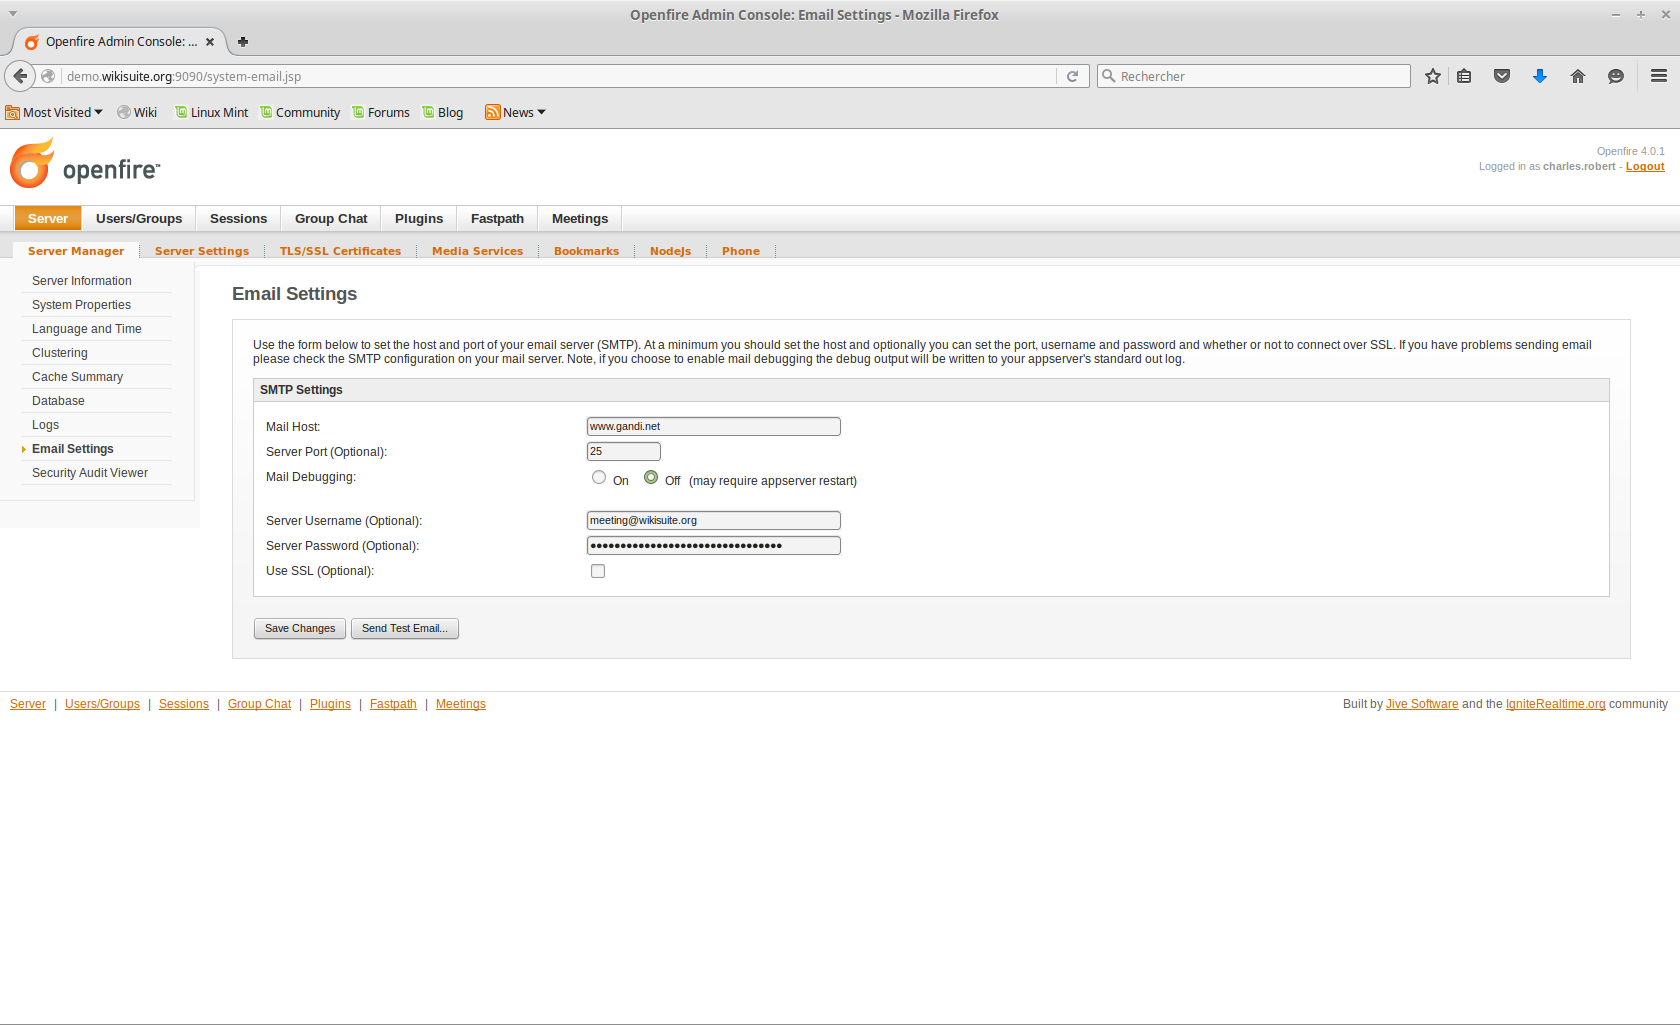Click into the Mail Host field
This screenshot has height=1025, width=1680.
[713, 427]
